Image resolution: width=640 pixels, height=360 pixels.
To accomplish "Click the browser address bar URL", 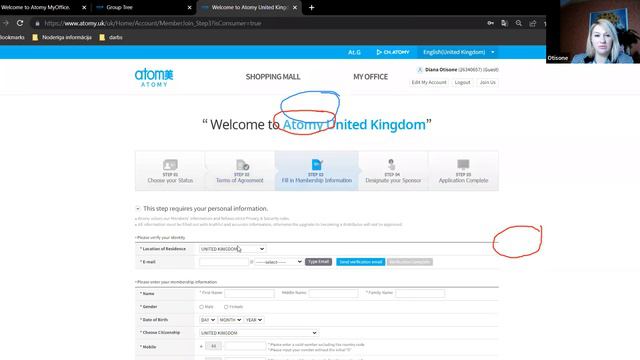I will pos(153,23).
